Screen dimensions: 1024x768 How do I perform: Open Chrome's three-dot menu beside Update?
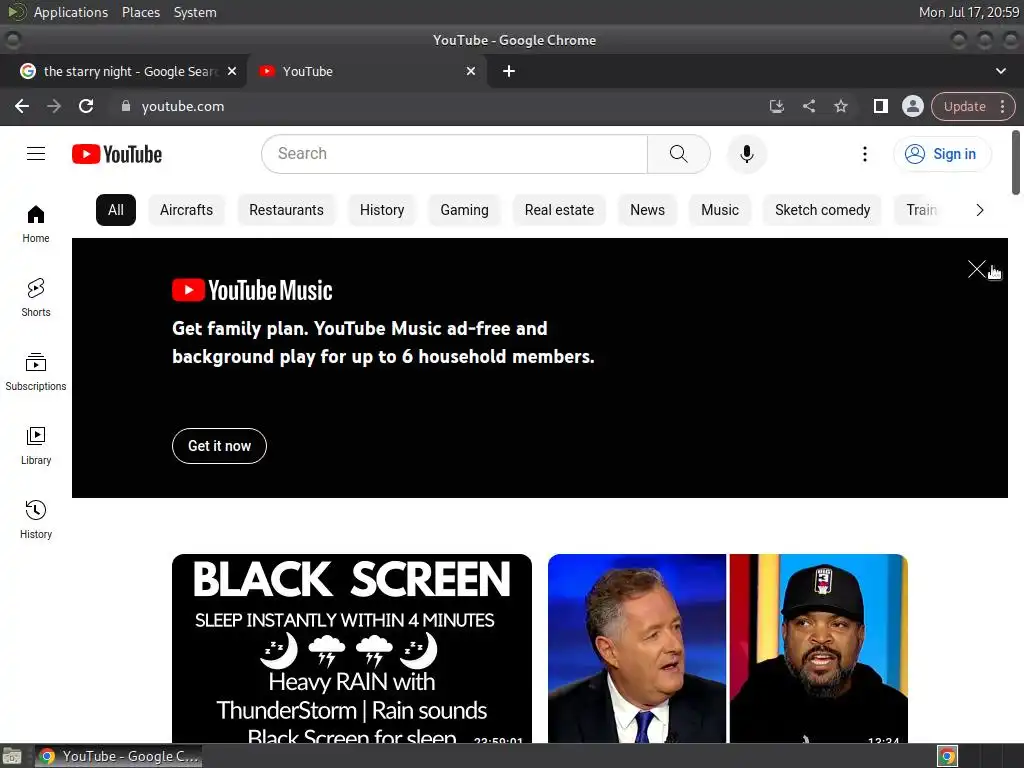1002,106
